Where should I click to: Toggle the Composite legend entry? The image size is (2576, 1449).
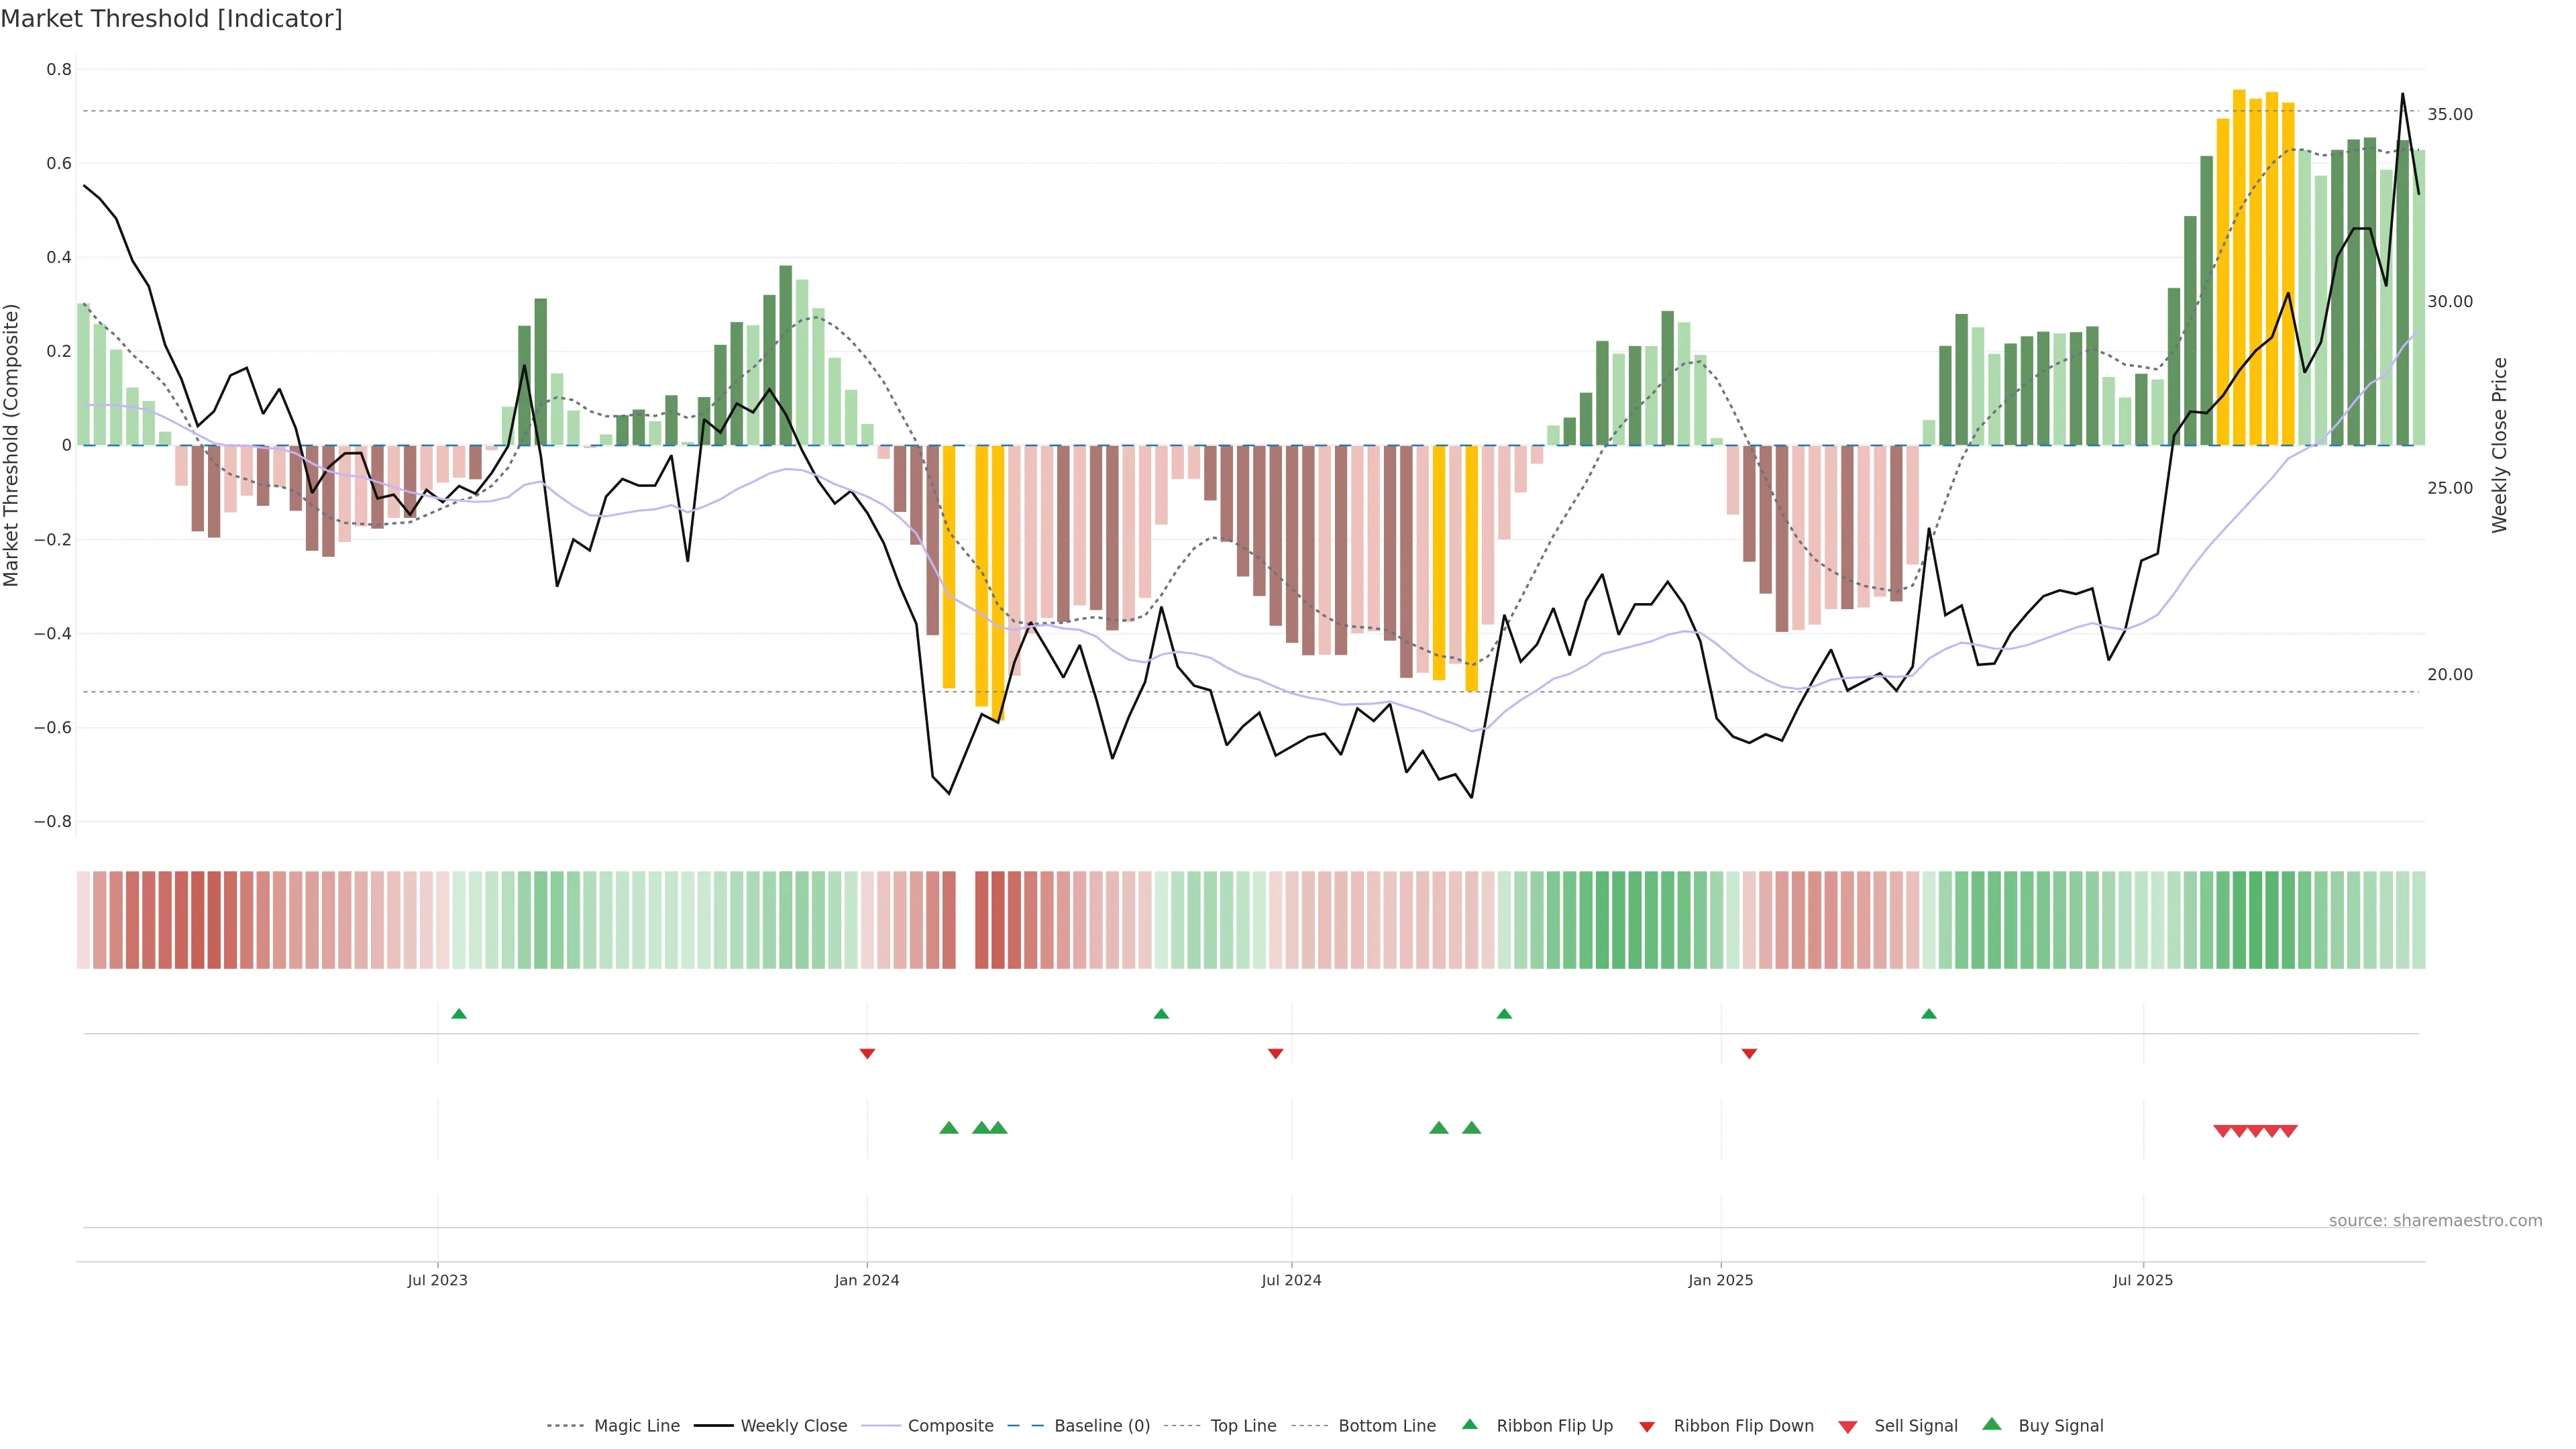pyautogui.click(x=950, y=1426)
